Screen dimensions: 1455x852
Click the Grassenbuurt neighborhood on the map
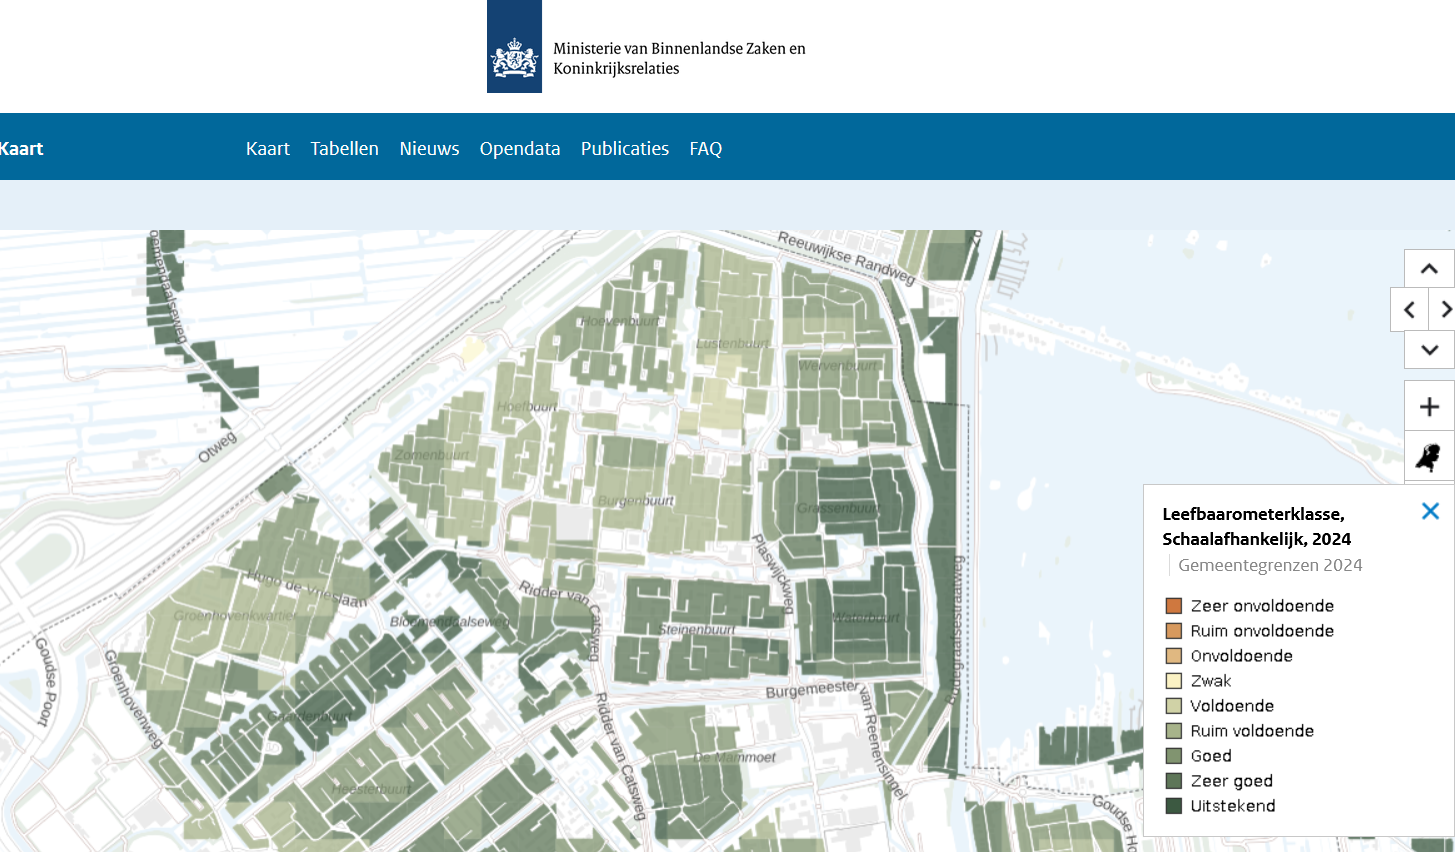838,508
